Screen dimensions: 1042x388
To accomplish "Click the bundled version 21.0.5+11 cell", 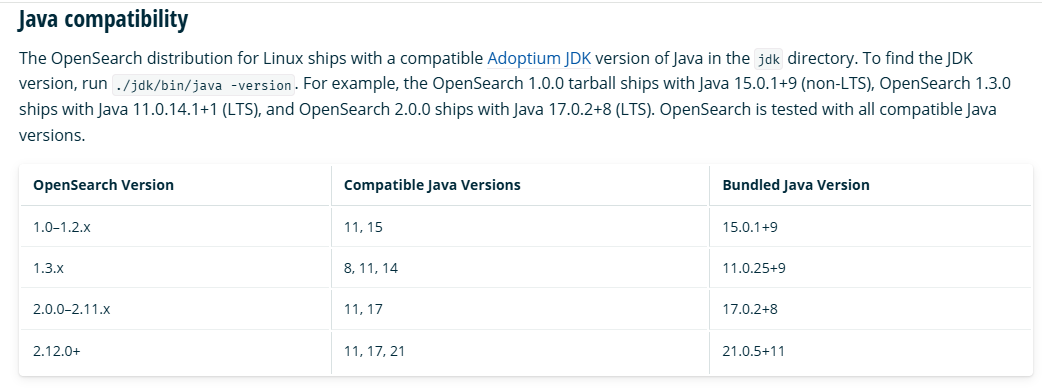I will pos(871,351).
